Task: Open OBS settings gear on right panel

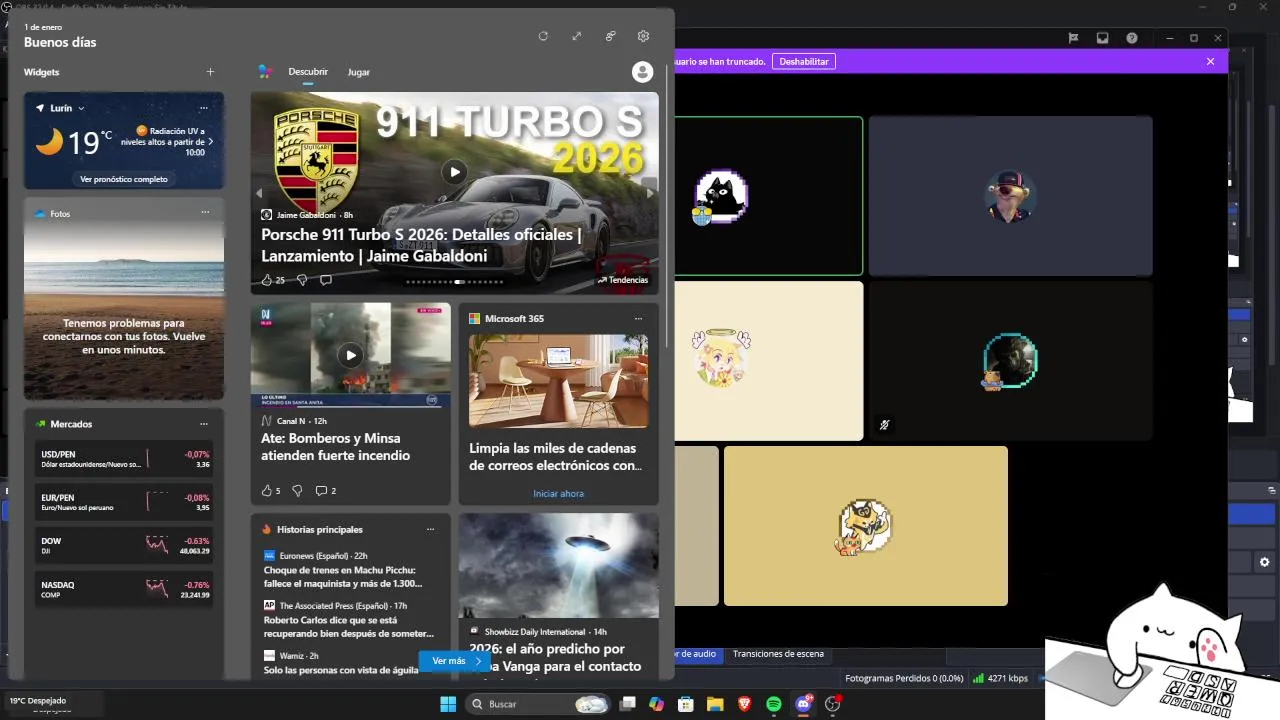Action: [x=1264, y=563]
